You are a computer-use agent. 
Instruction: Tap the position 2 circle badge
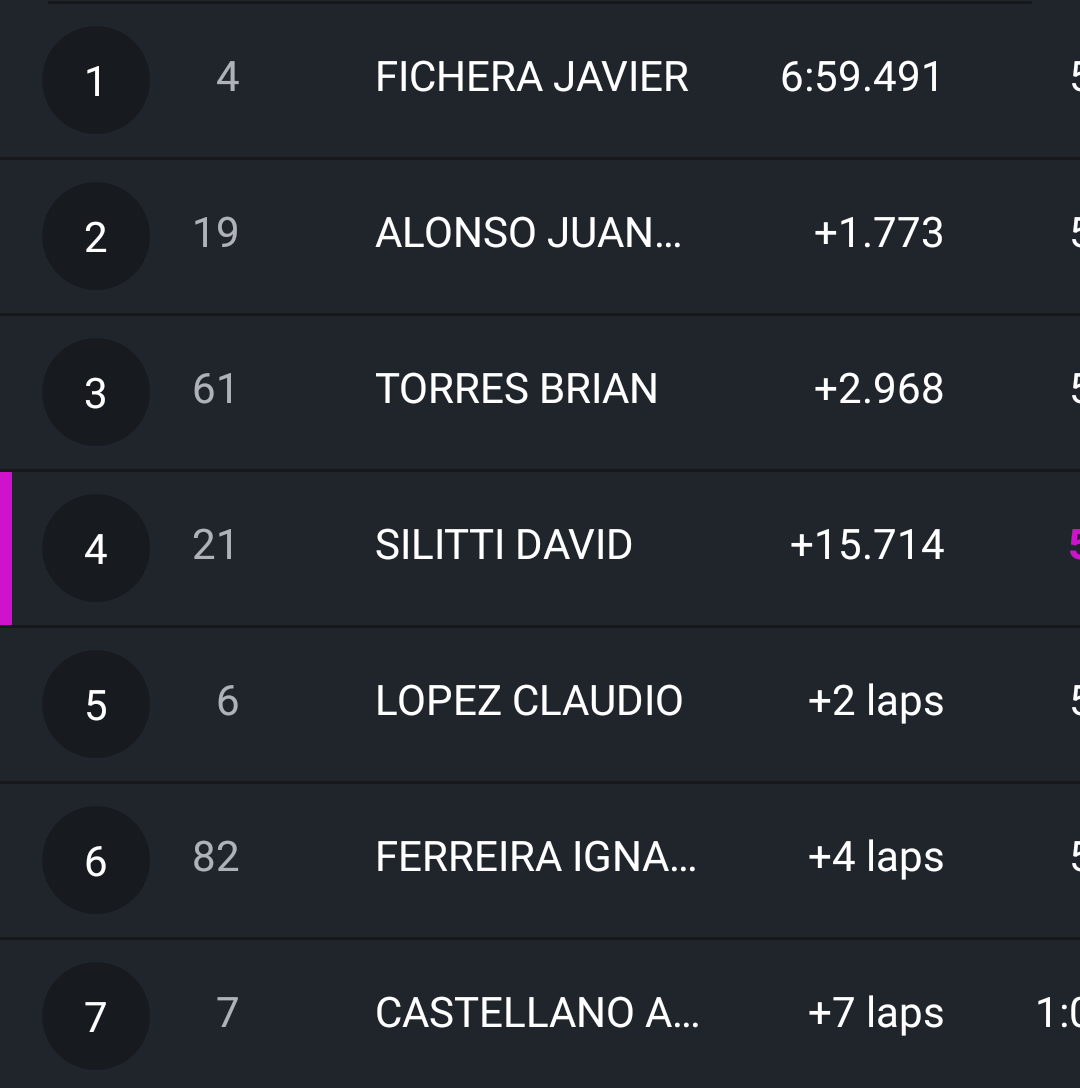tap(96, 236)
